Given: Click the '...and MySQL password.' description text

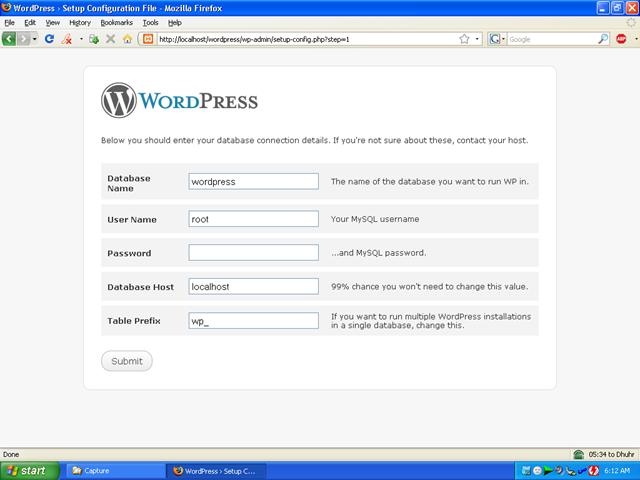Looking at the screenshot, I should click(378, 253).
